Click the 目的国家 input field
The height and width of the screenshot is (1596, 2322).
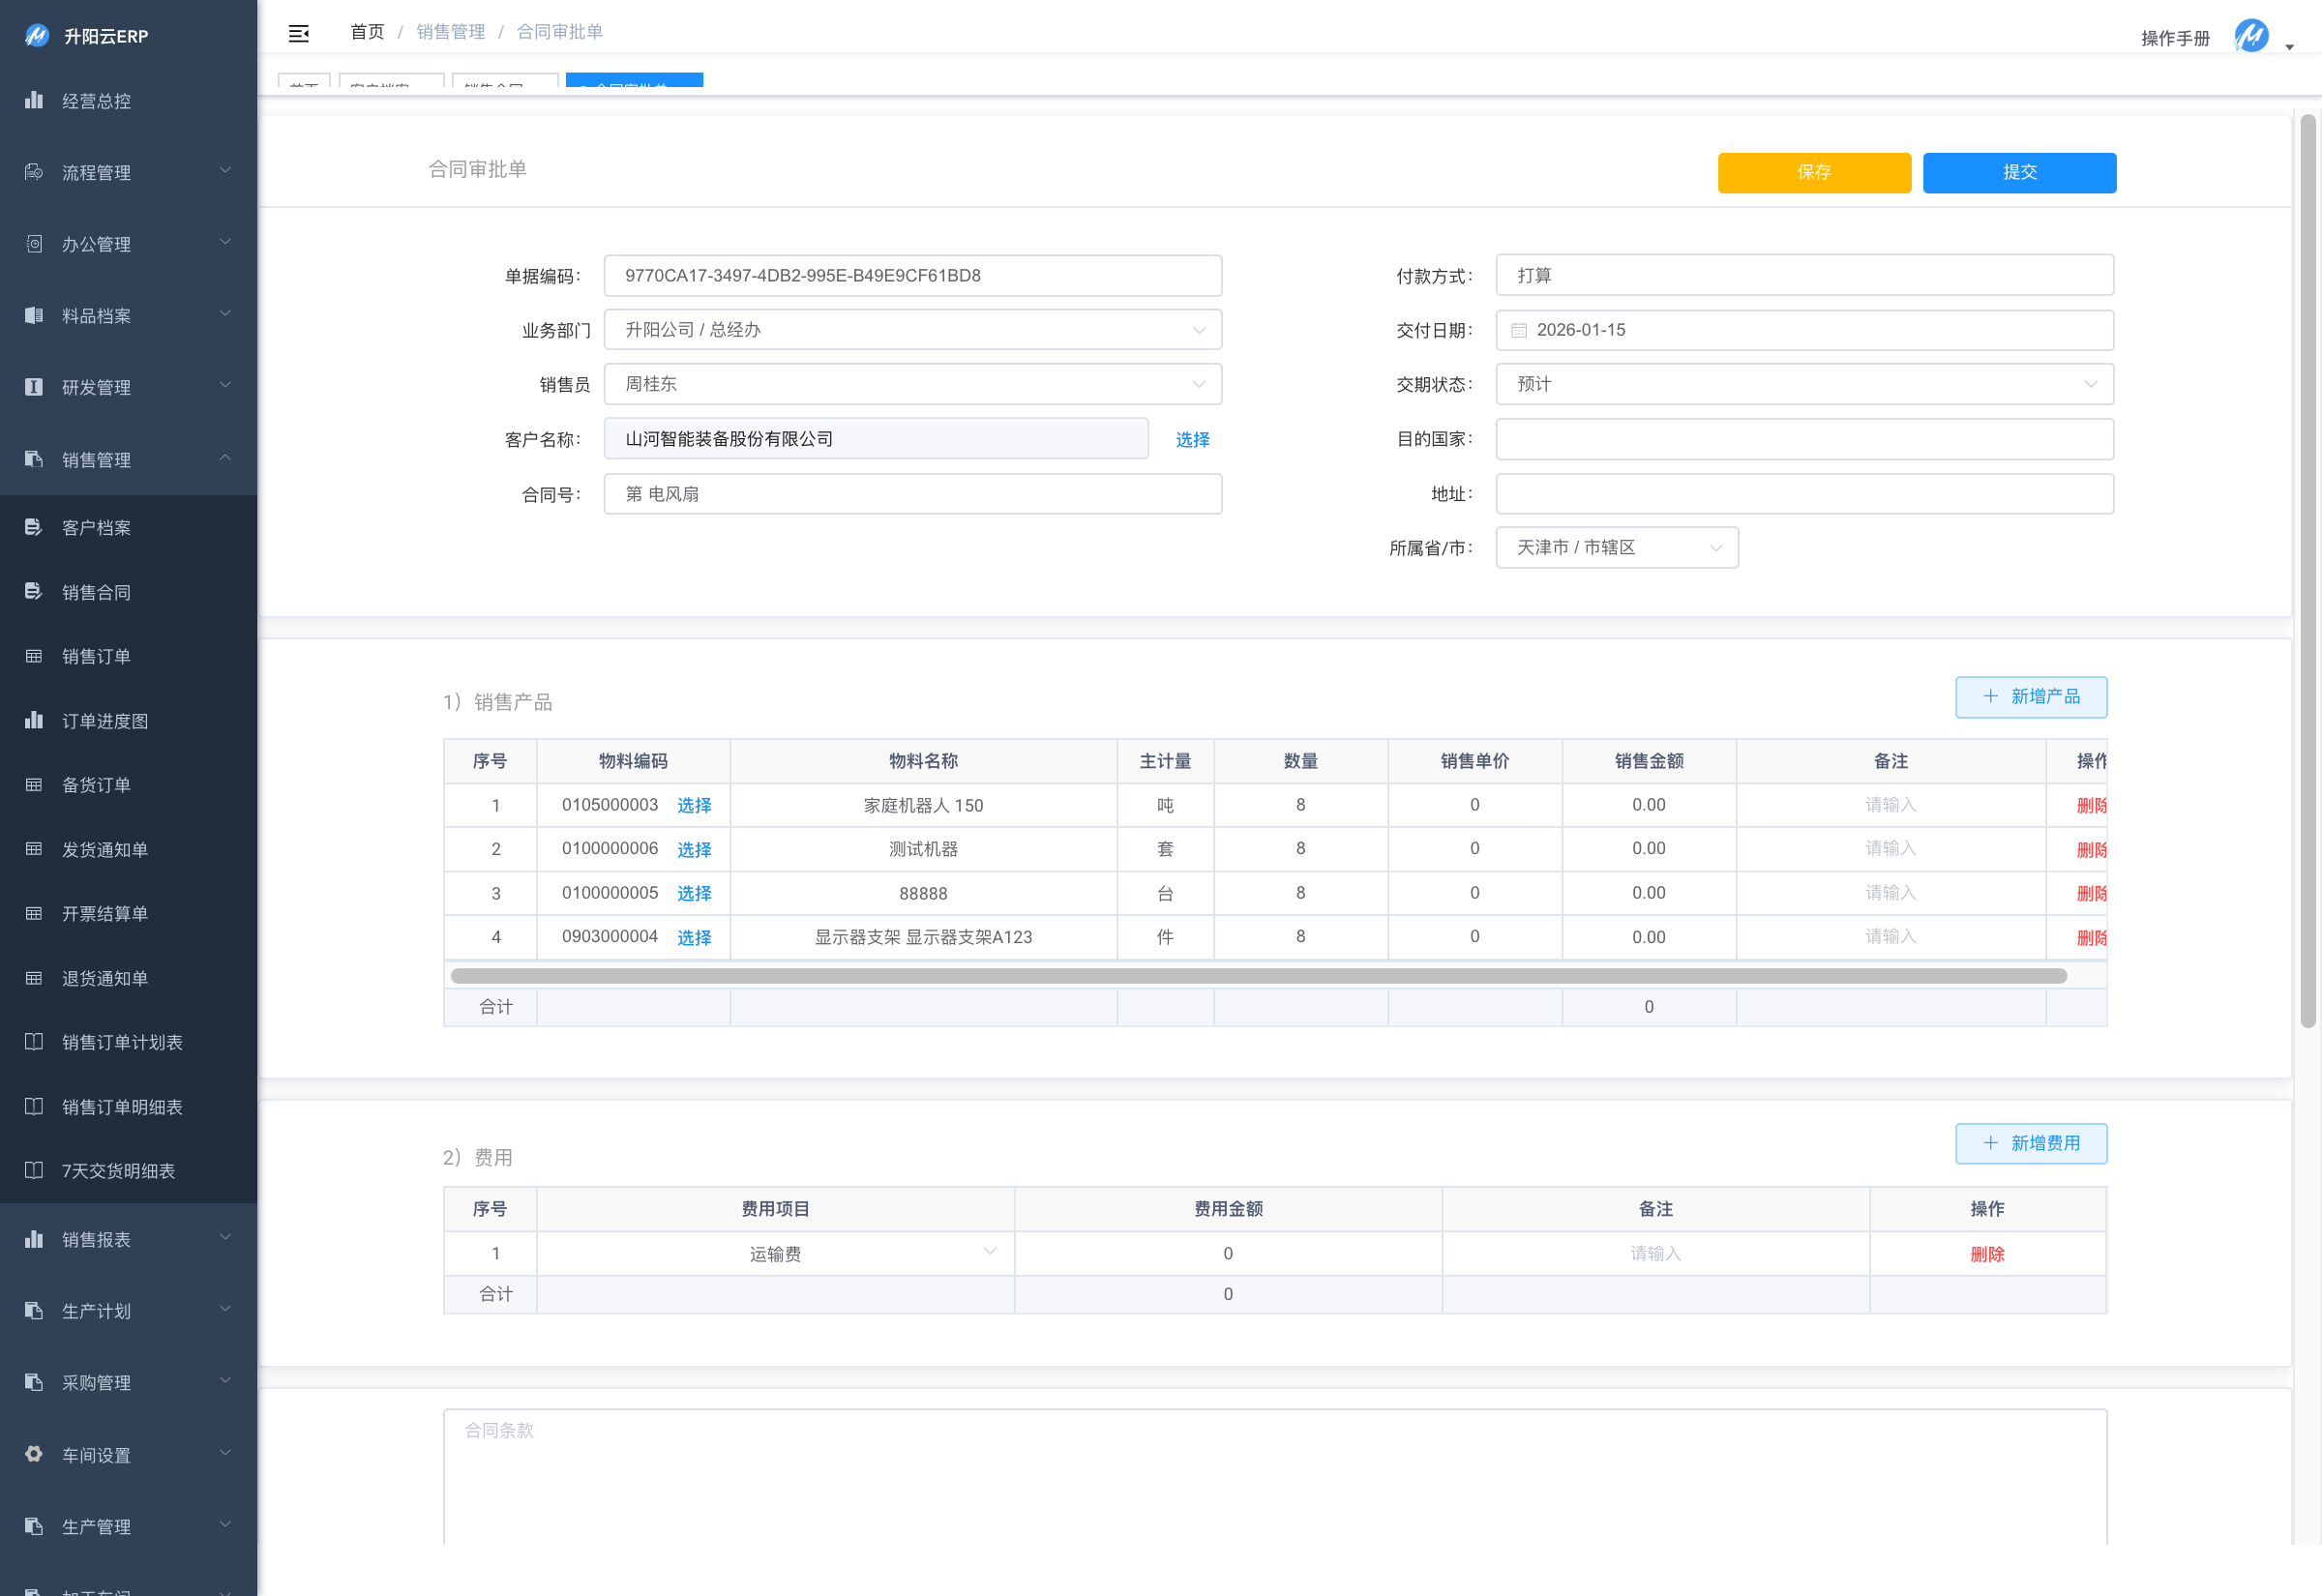click(1803, 439)
